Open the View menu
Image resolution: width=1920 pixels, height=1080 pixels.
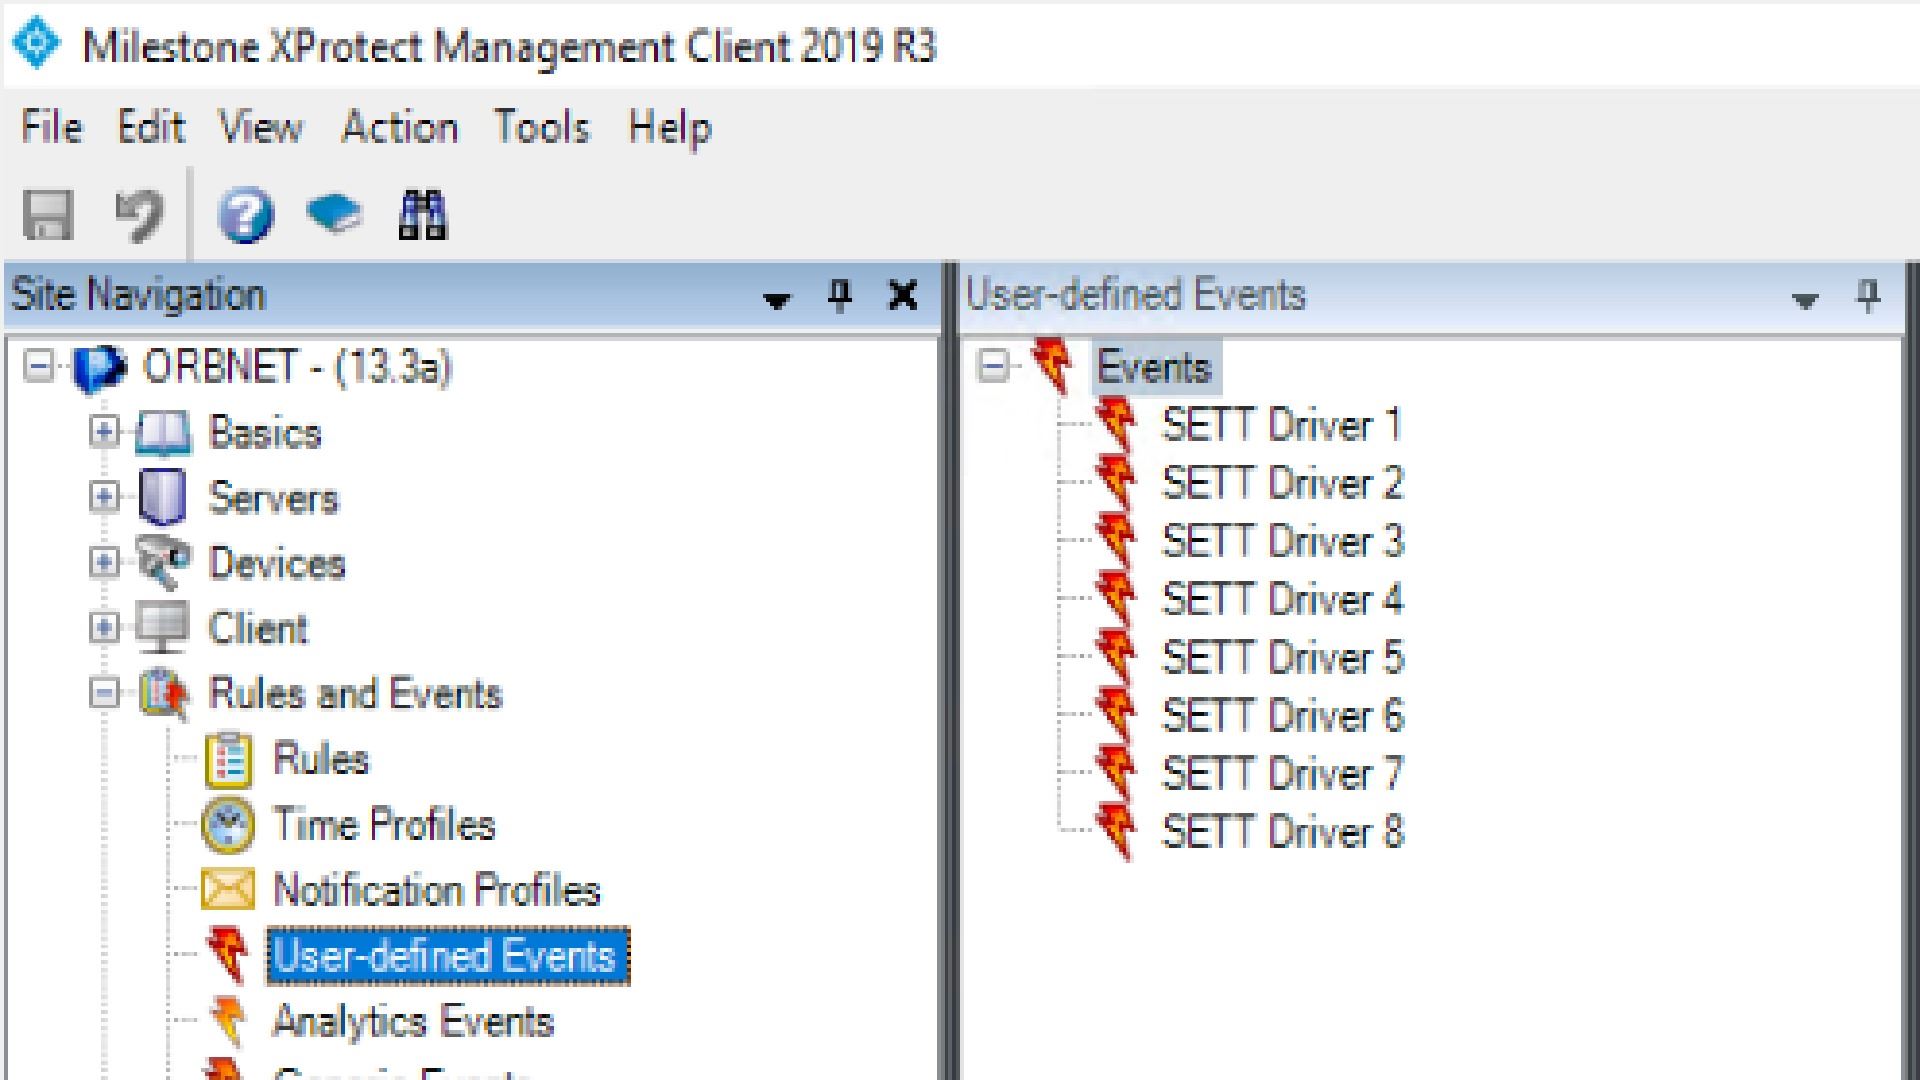coord(261,127)
